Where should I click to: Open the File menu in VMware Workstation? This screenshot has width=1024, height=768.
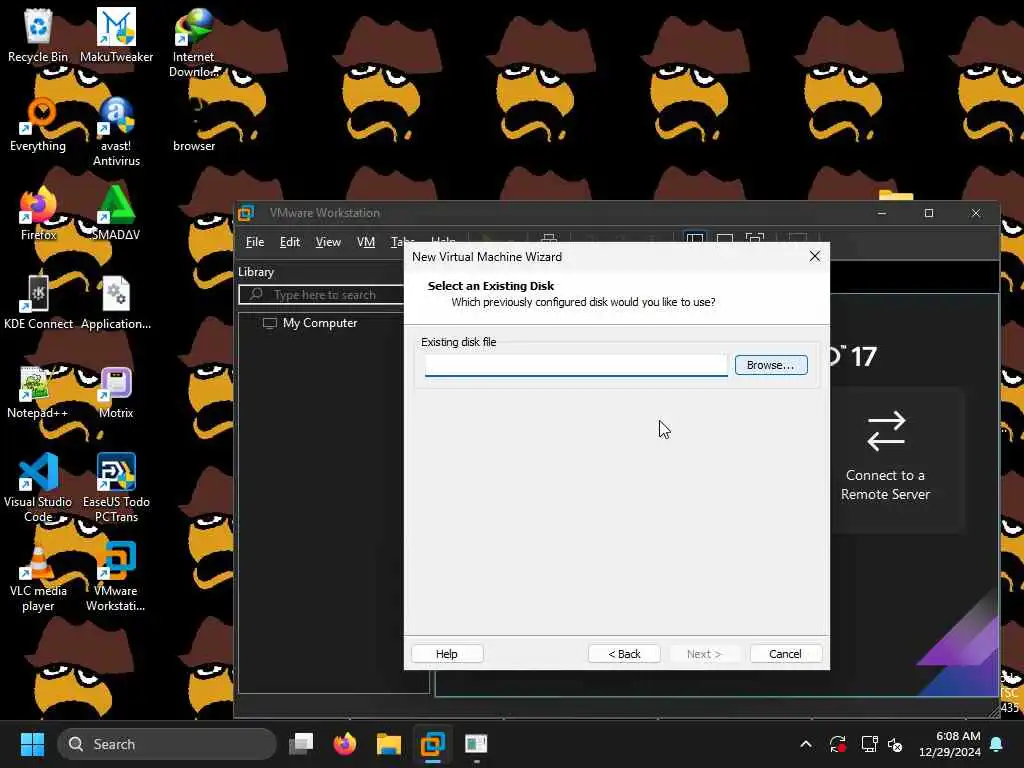(x=255, y=242)
